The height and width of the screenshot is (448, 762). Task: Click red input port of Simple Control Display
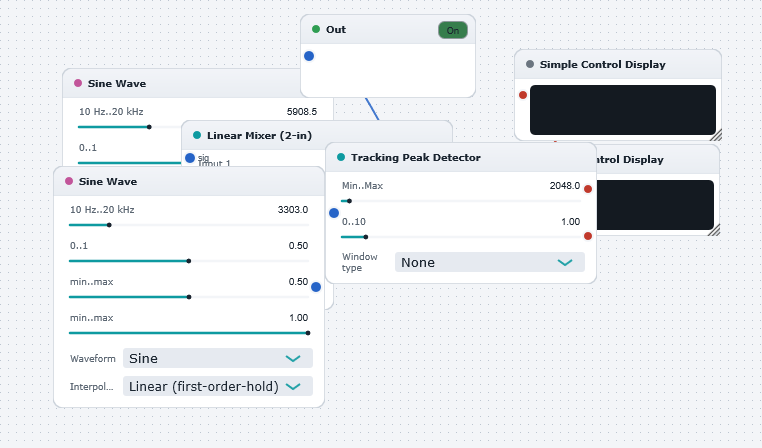[523, 95]
